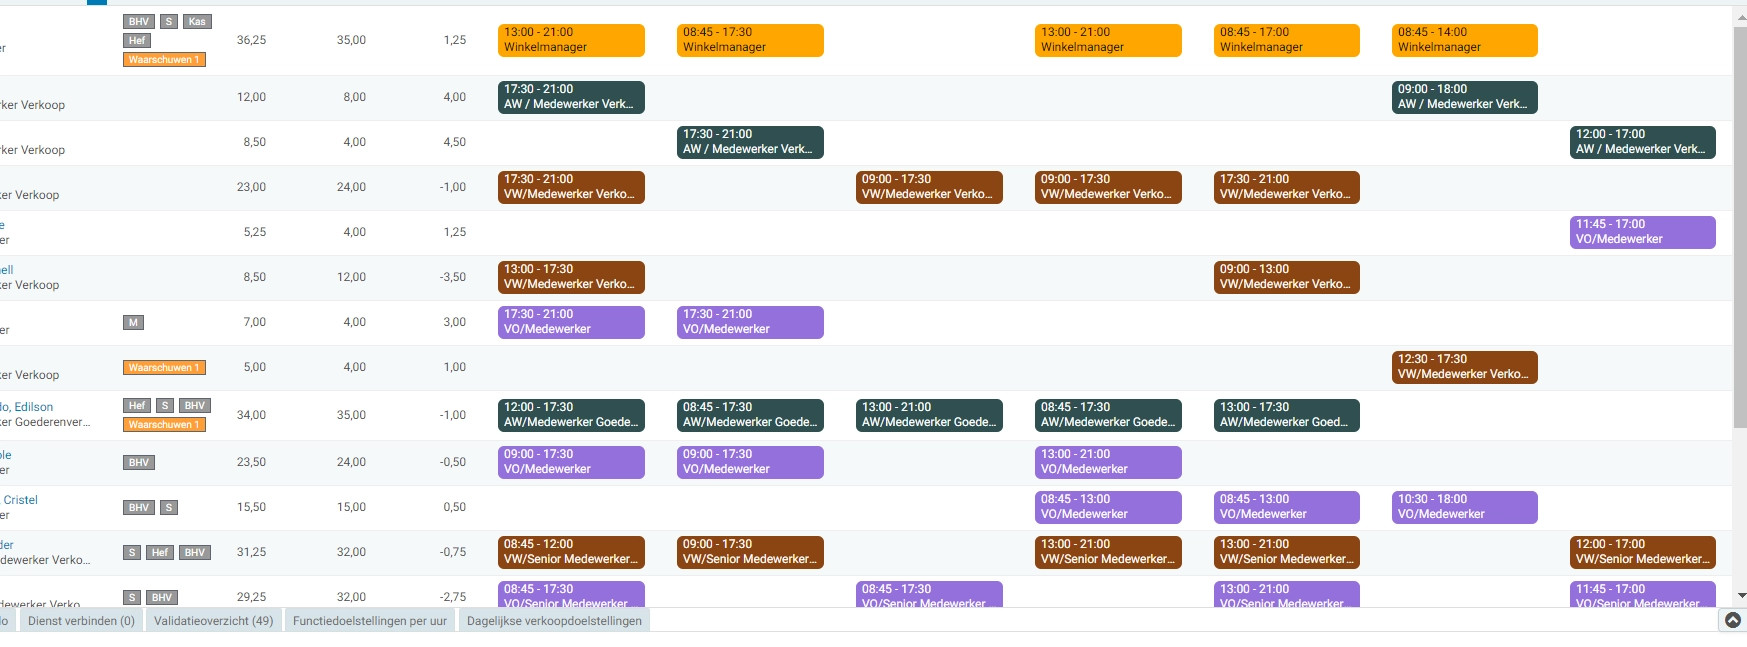
Task: Click the 09:00 - 18:00 AW / Medewerker shift
Action: pyautogui.click(x=1464, y=97)
